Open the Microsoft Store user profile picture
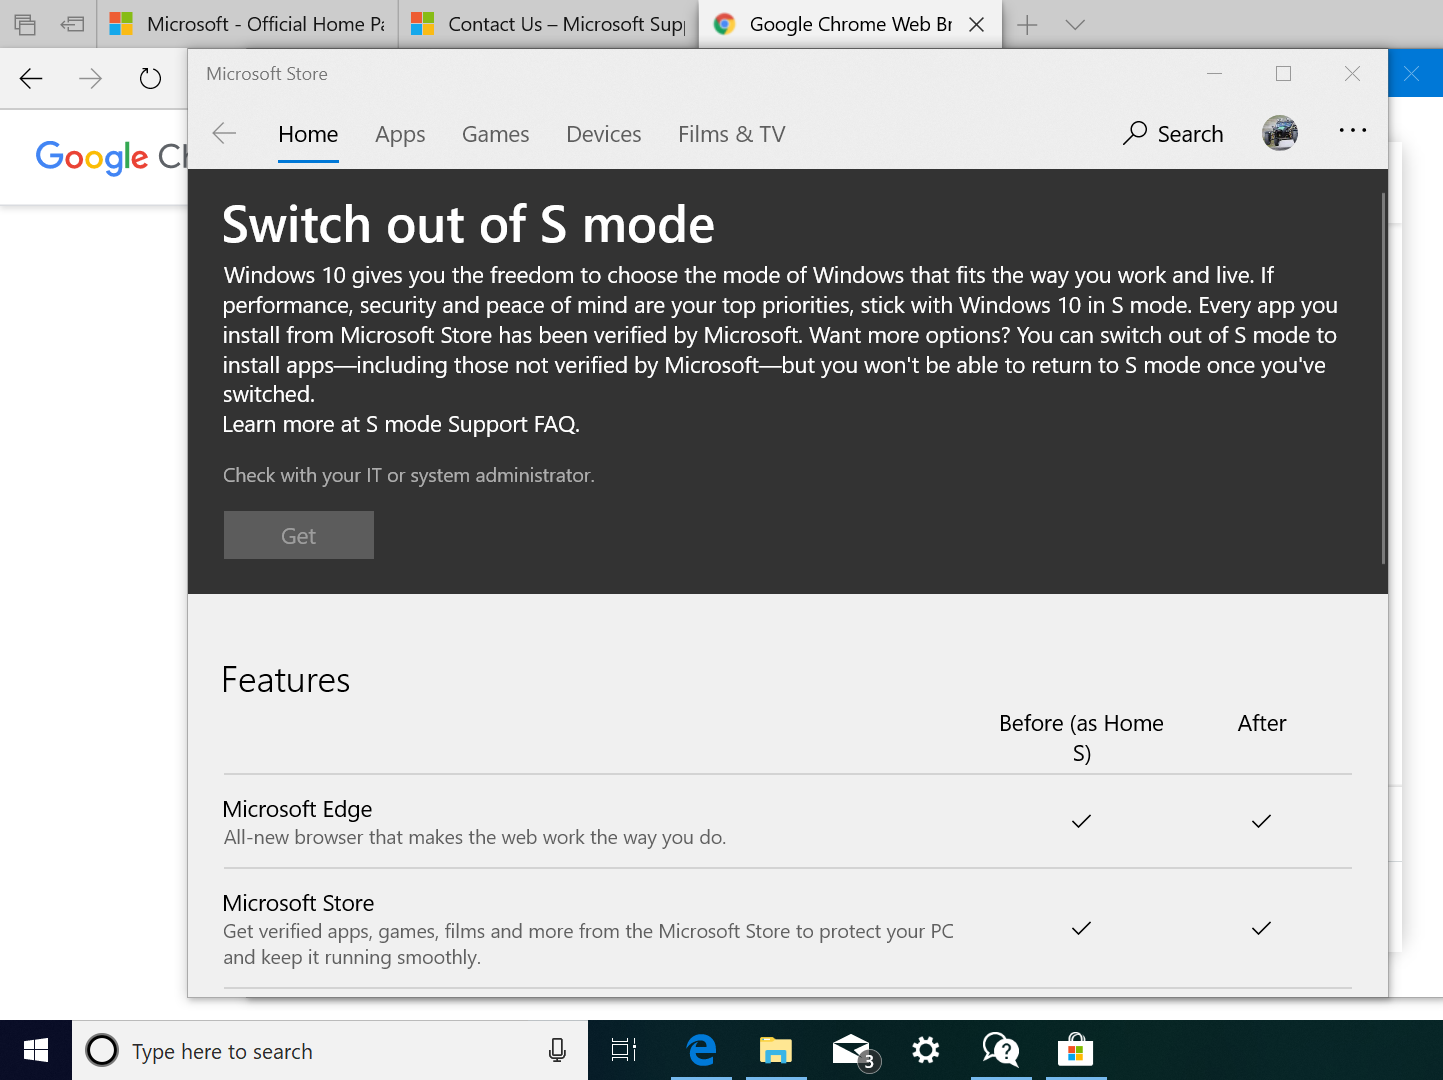 (x=1279, y=133)
